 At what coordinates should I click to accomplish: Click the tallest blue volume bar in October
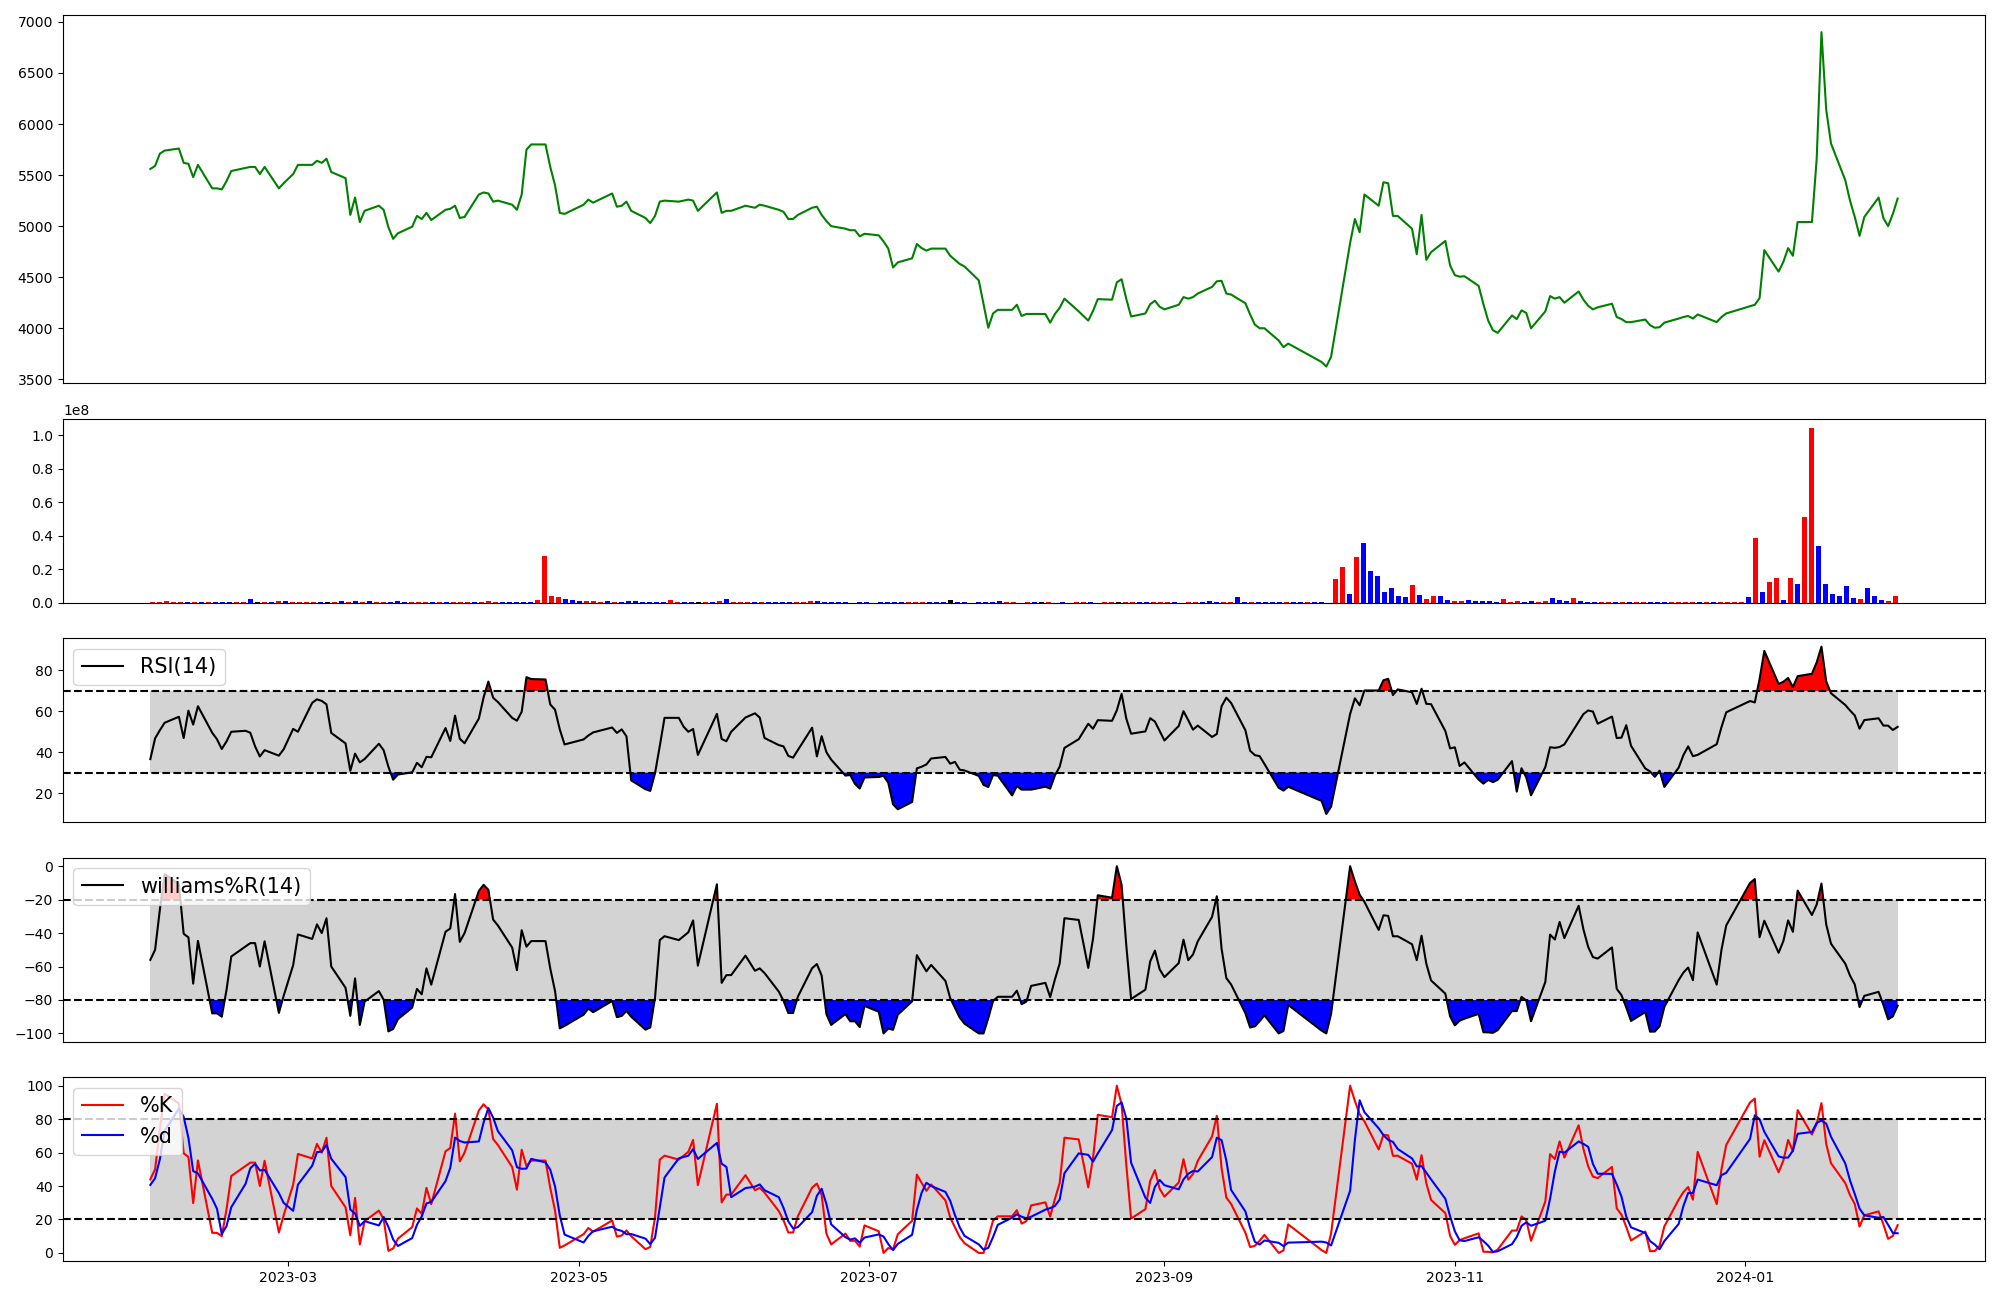(1363, 573)
